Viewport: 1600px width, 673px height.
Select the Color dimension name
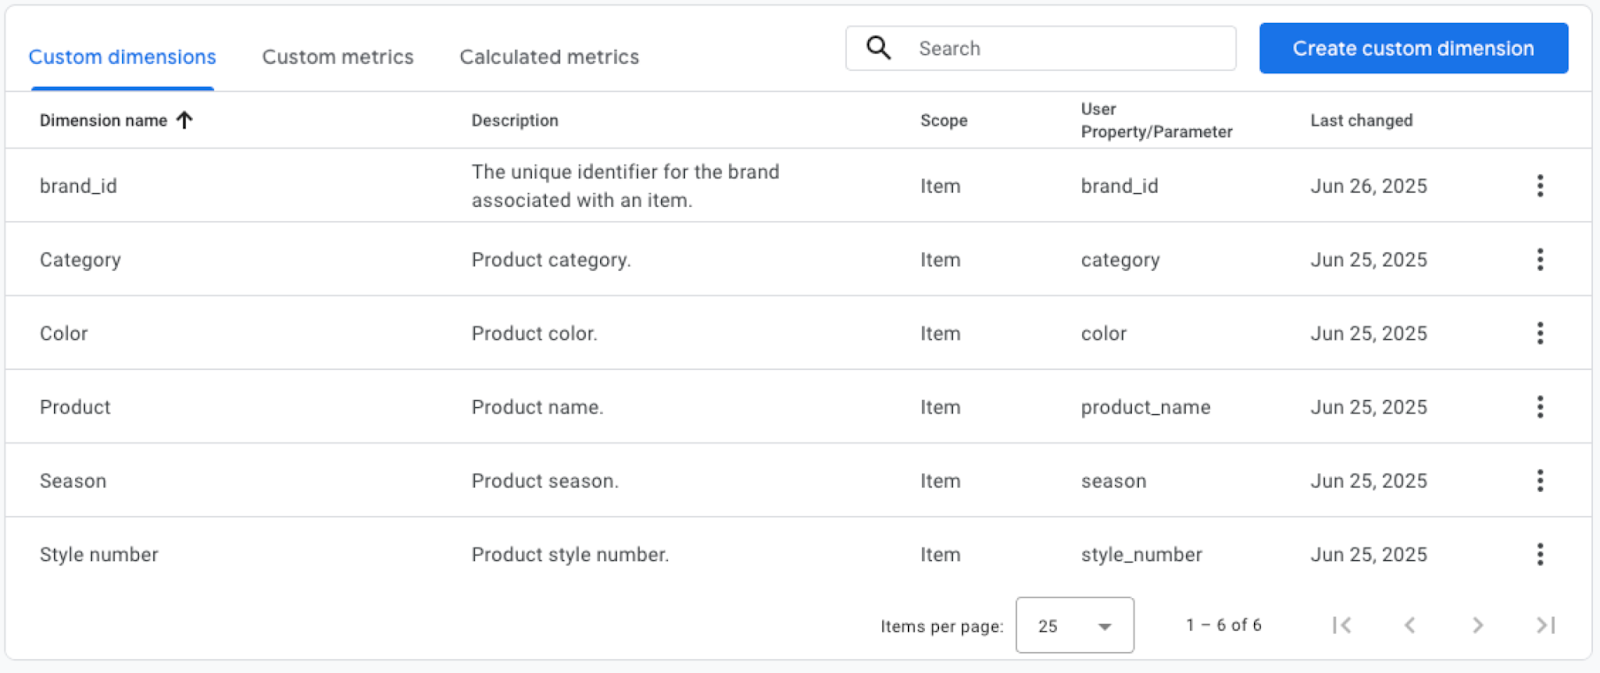[x=64, y=333]
